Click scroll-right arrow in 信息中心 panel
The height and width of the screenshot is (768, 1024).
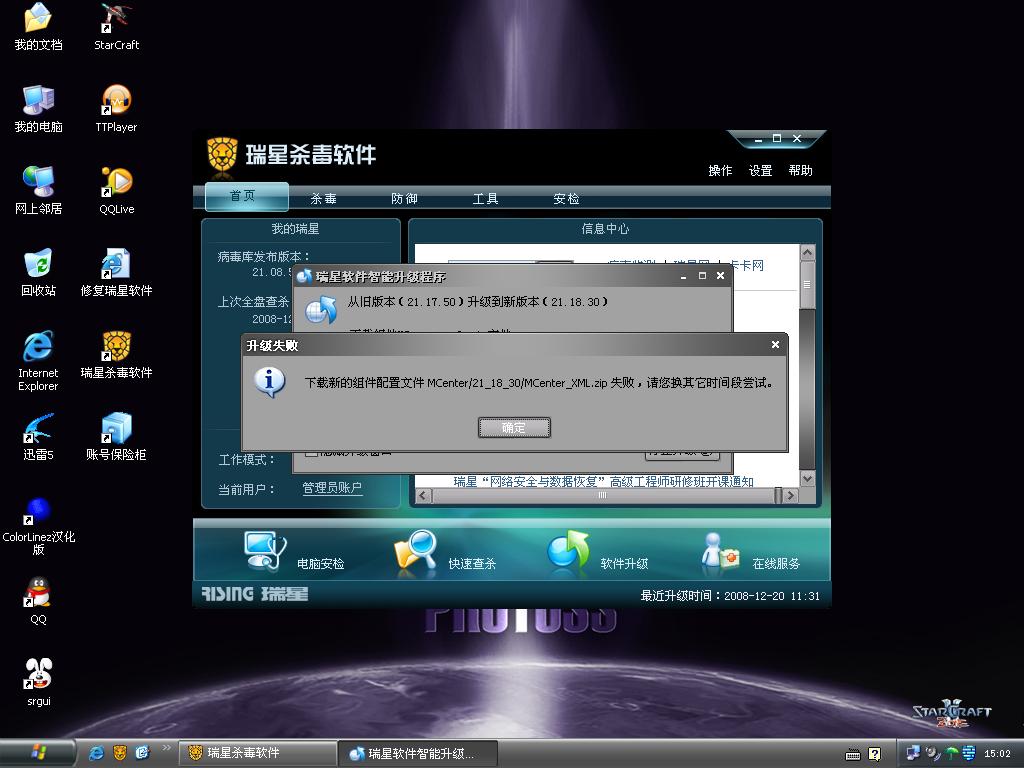click(x=791, y=495)
